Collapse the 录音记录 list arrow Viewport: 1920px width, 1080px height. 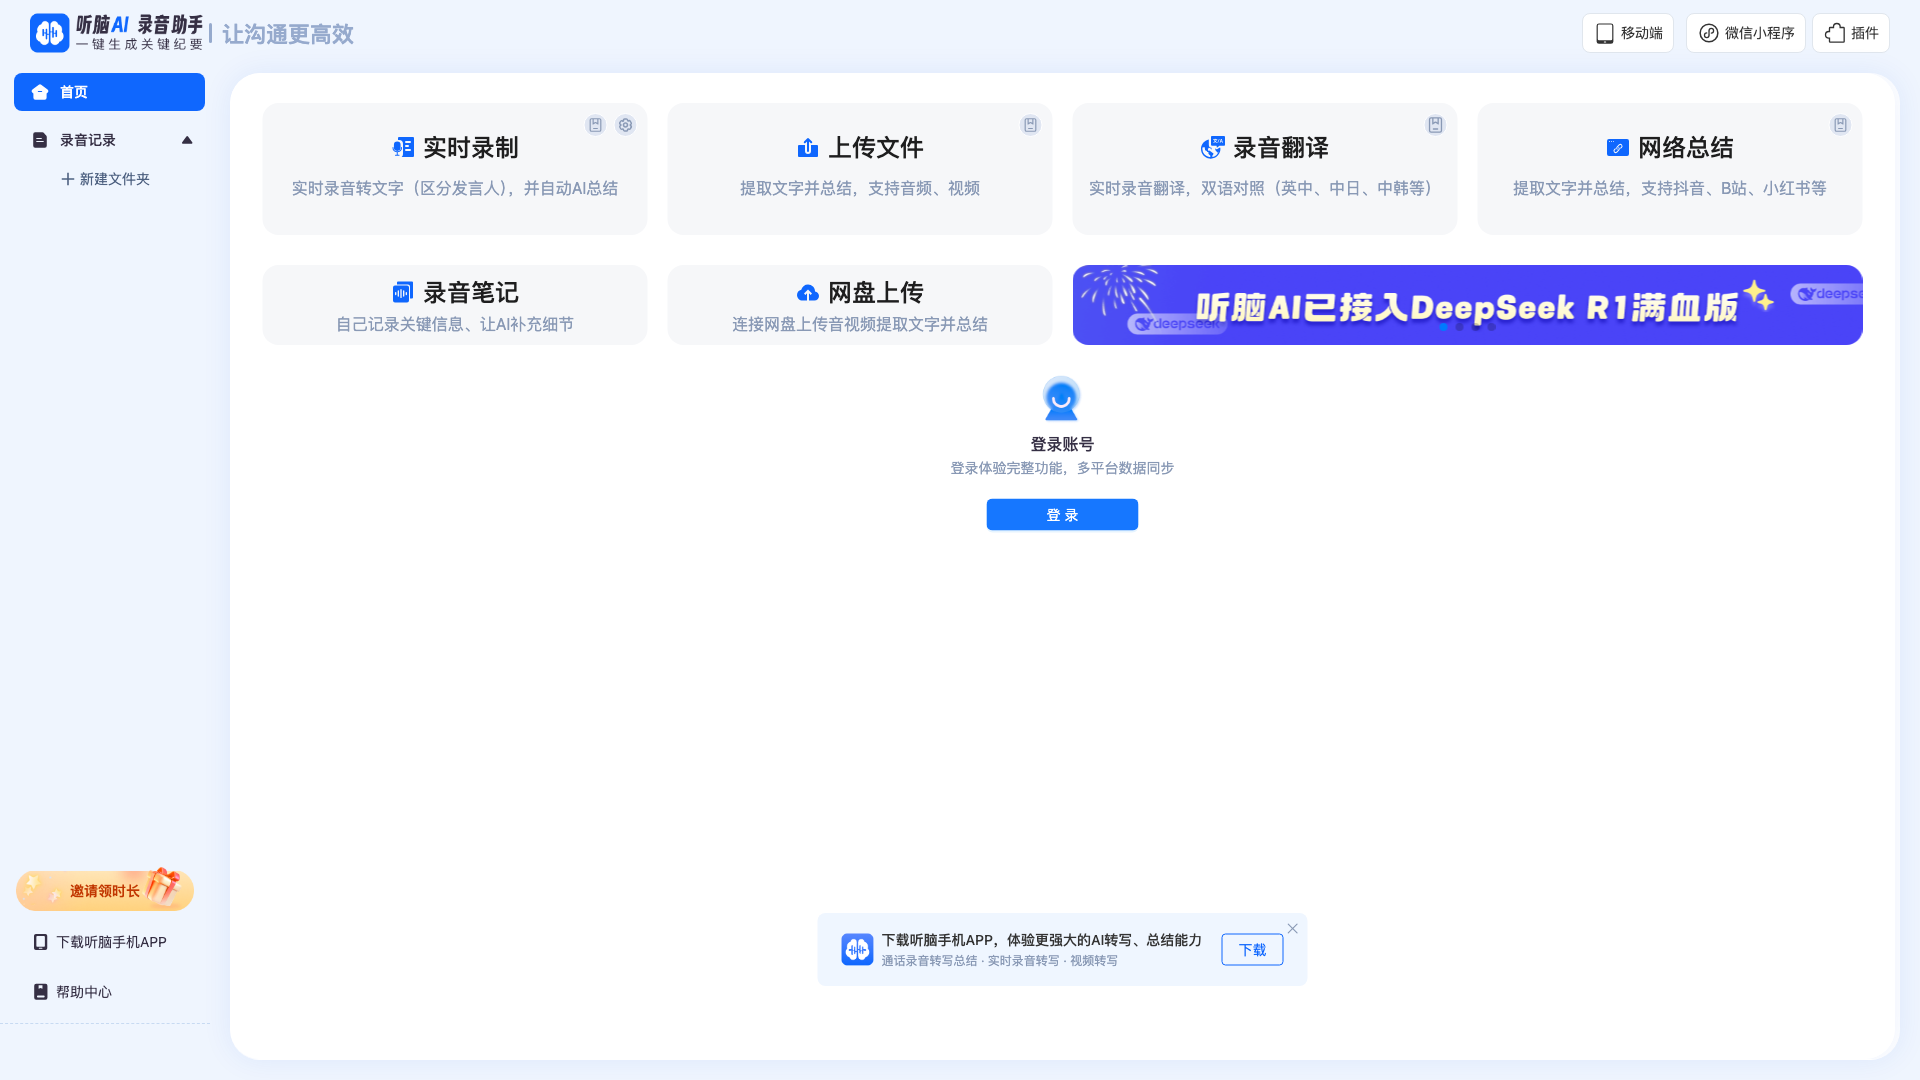187,140
